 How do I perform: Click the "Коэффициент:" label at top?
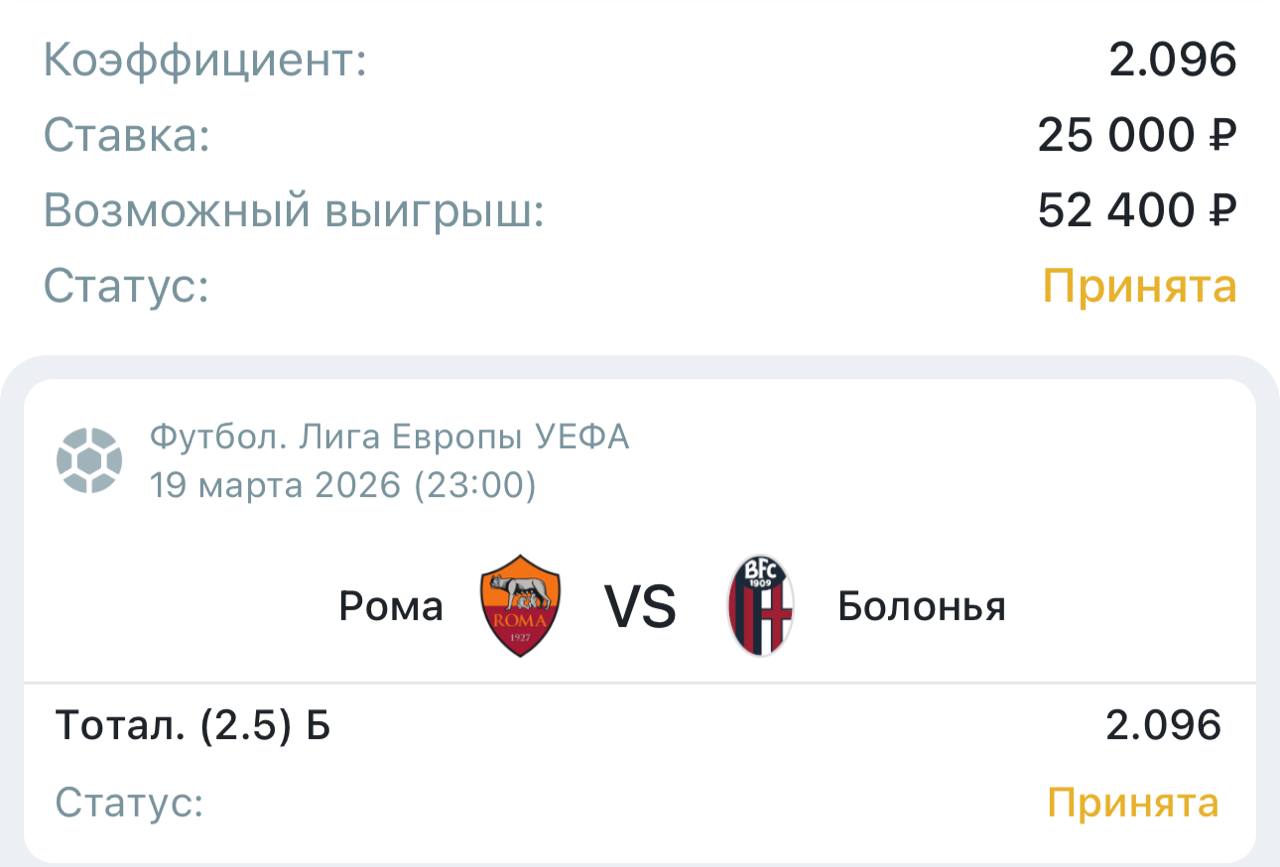tap(205, 61)
